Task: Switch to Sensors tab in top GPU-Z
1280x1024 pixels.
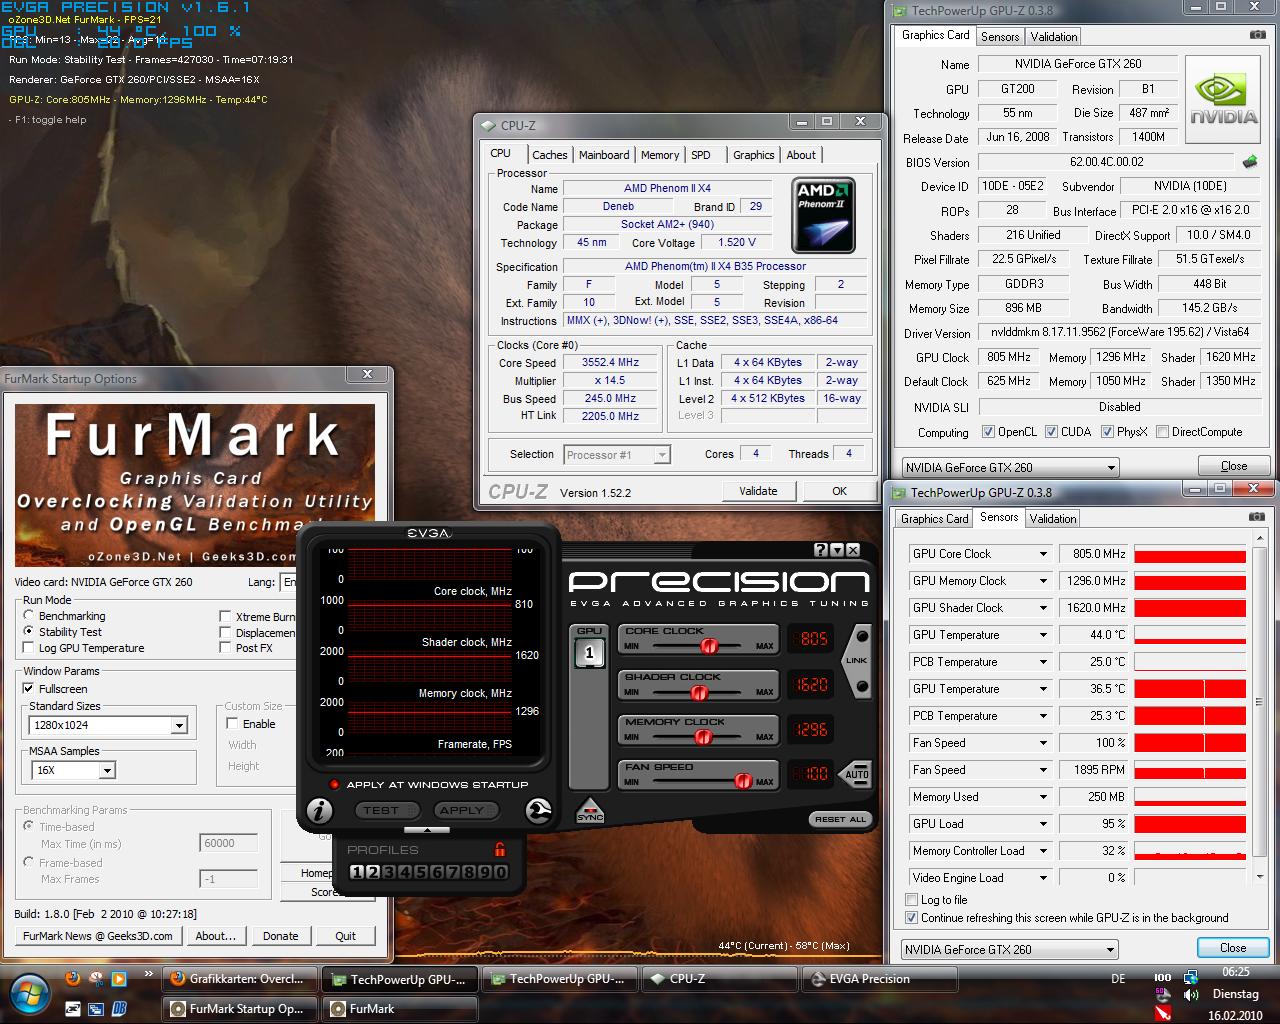Action: [x=1000, y=37]
